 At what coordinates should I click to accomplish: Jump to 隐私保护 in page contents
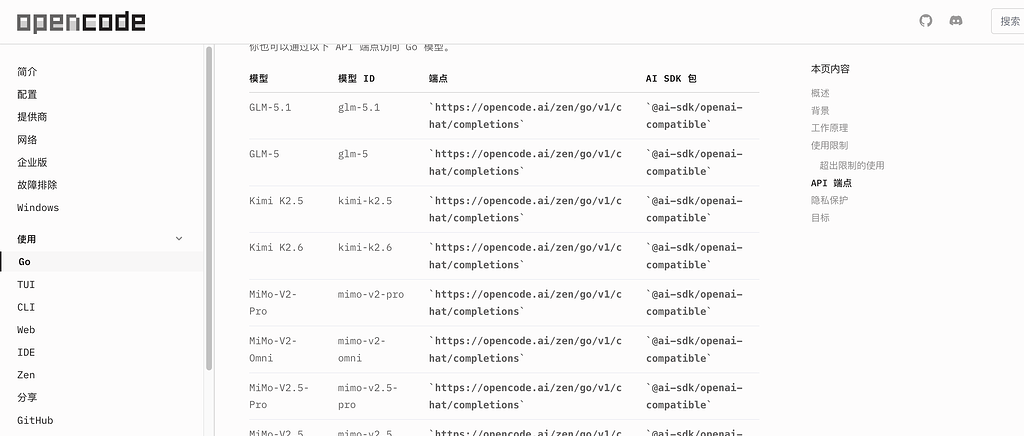[829, 200]
